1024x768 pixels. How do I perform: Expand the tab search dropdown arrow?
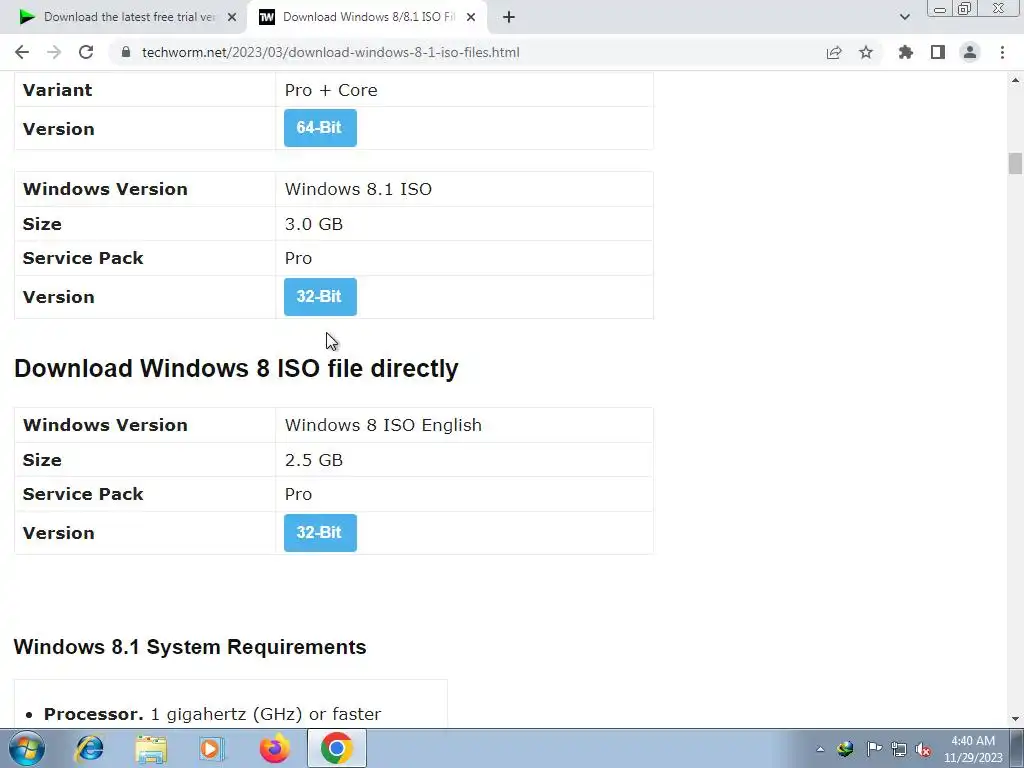tap(904, 17)
